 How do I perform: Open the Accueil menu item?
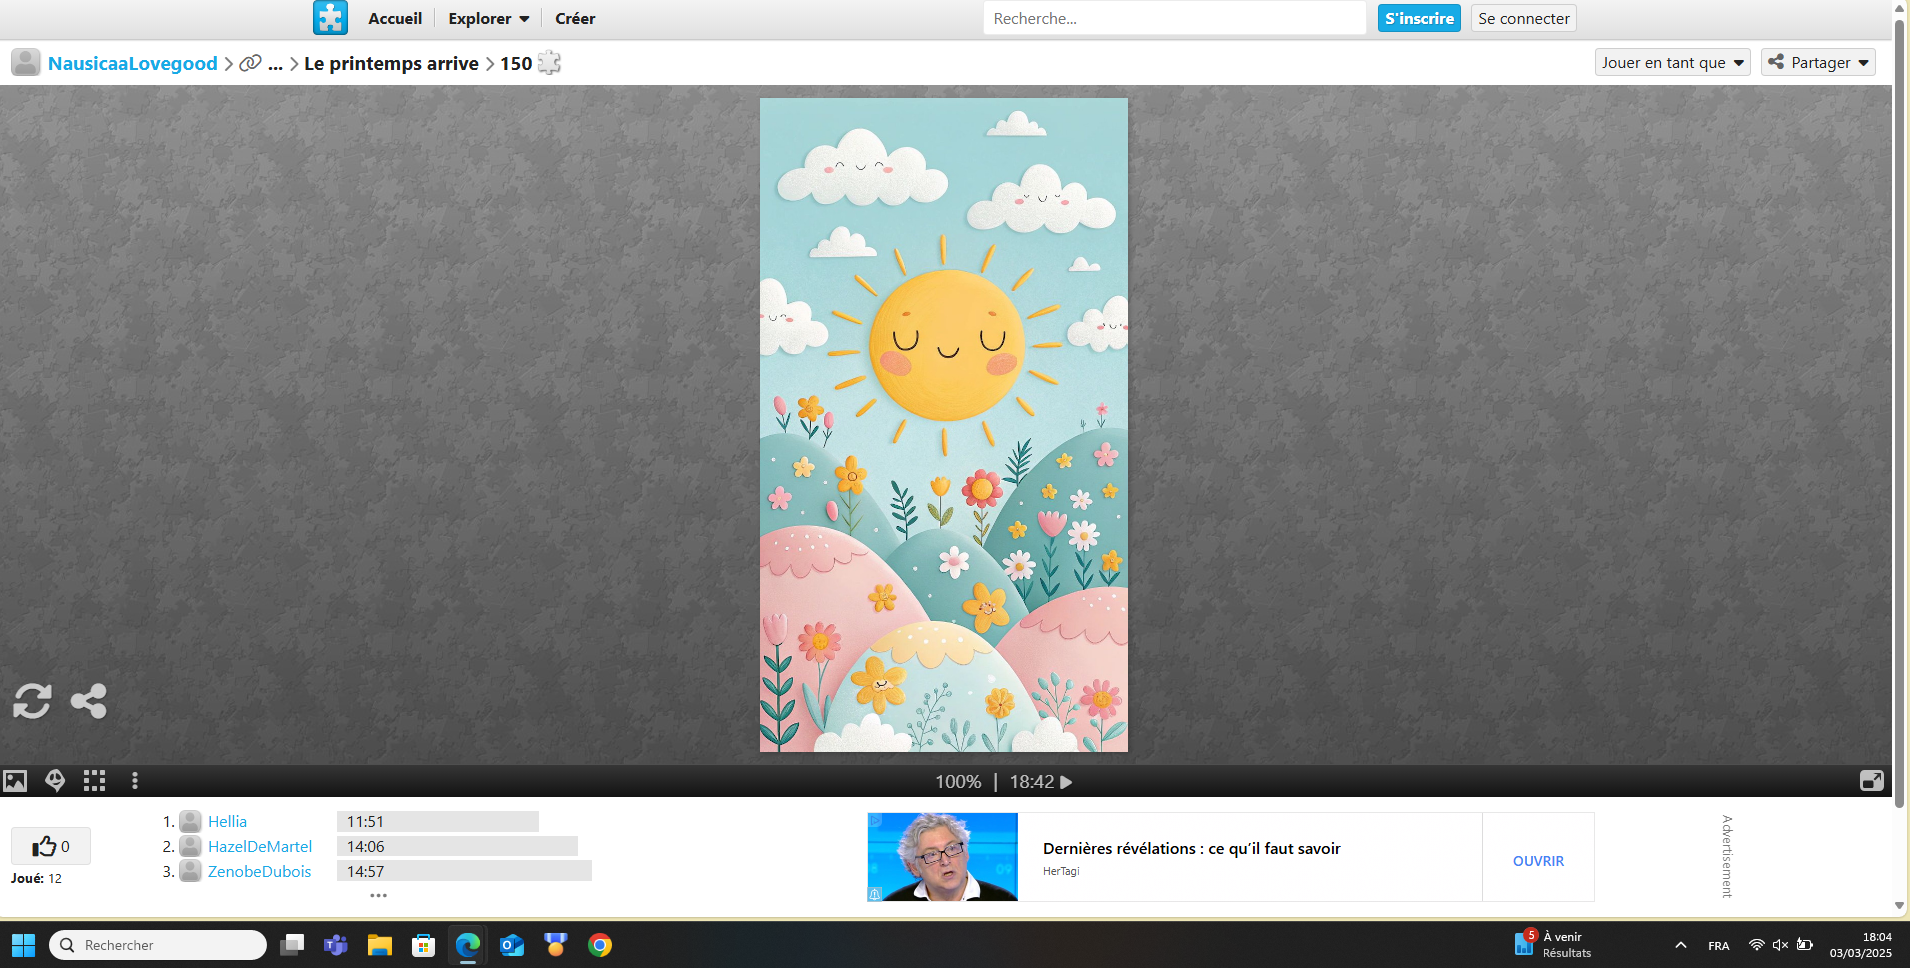[395, 18]
